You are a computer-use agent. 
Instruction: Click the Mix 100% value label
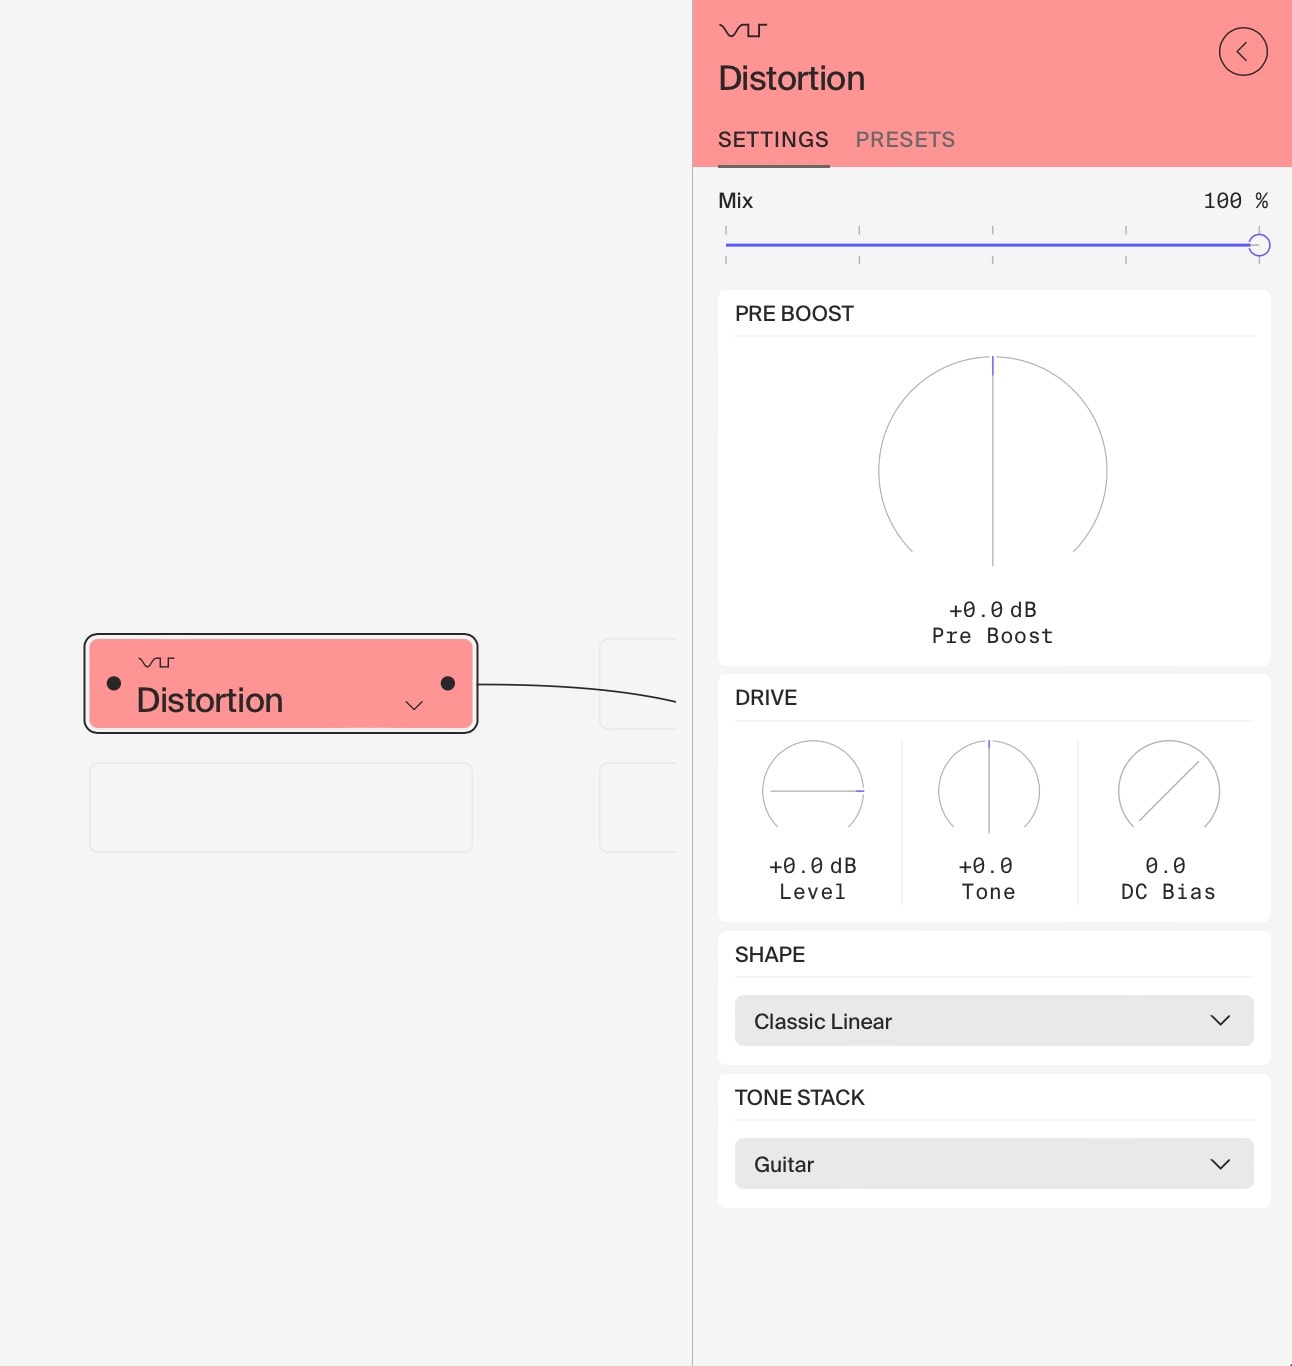click(1235, 200)
